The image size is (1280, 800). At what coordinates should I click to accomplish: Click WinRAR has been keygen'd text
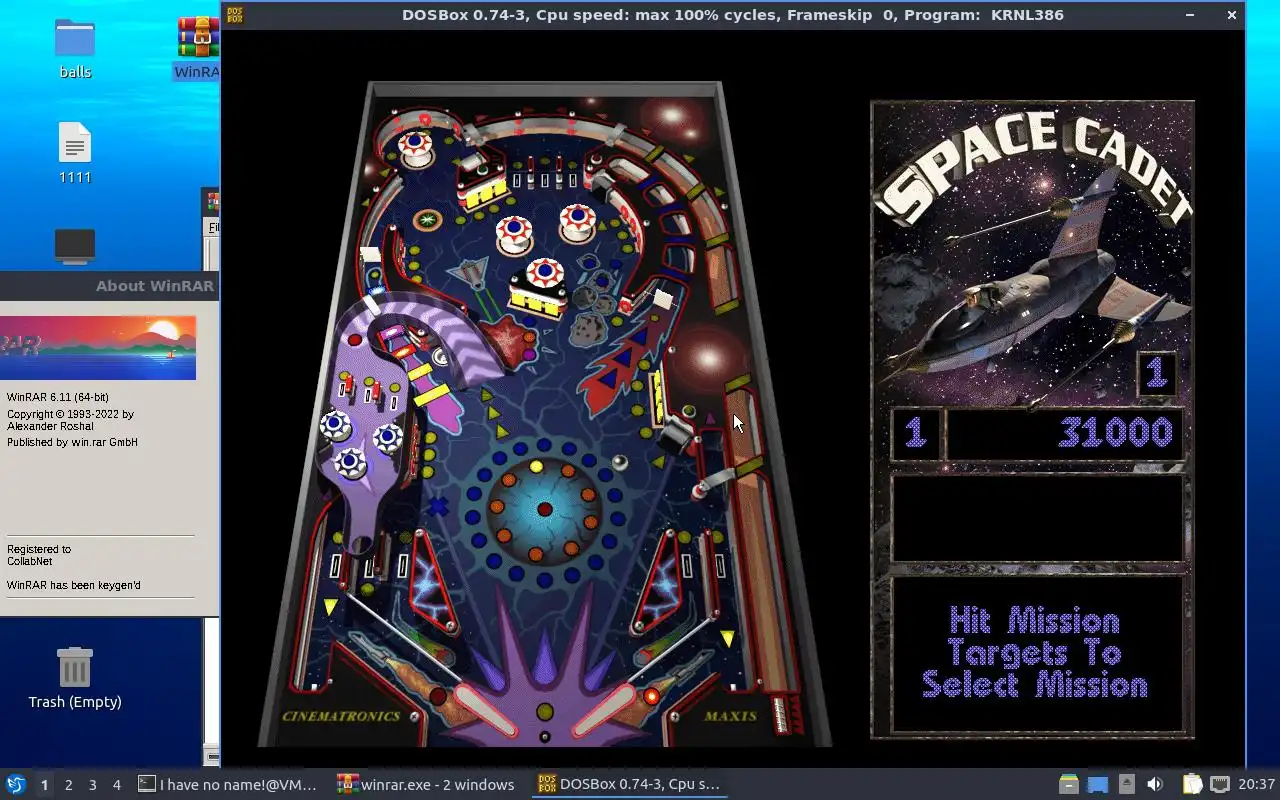74,585
